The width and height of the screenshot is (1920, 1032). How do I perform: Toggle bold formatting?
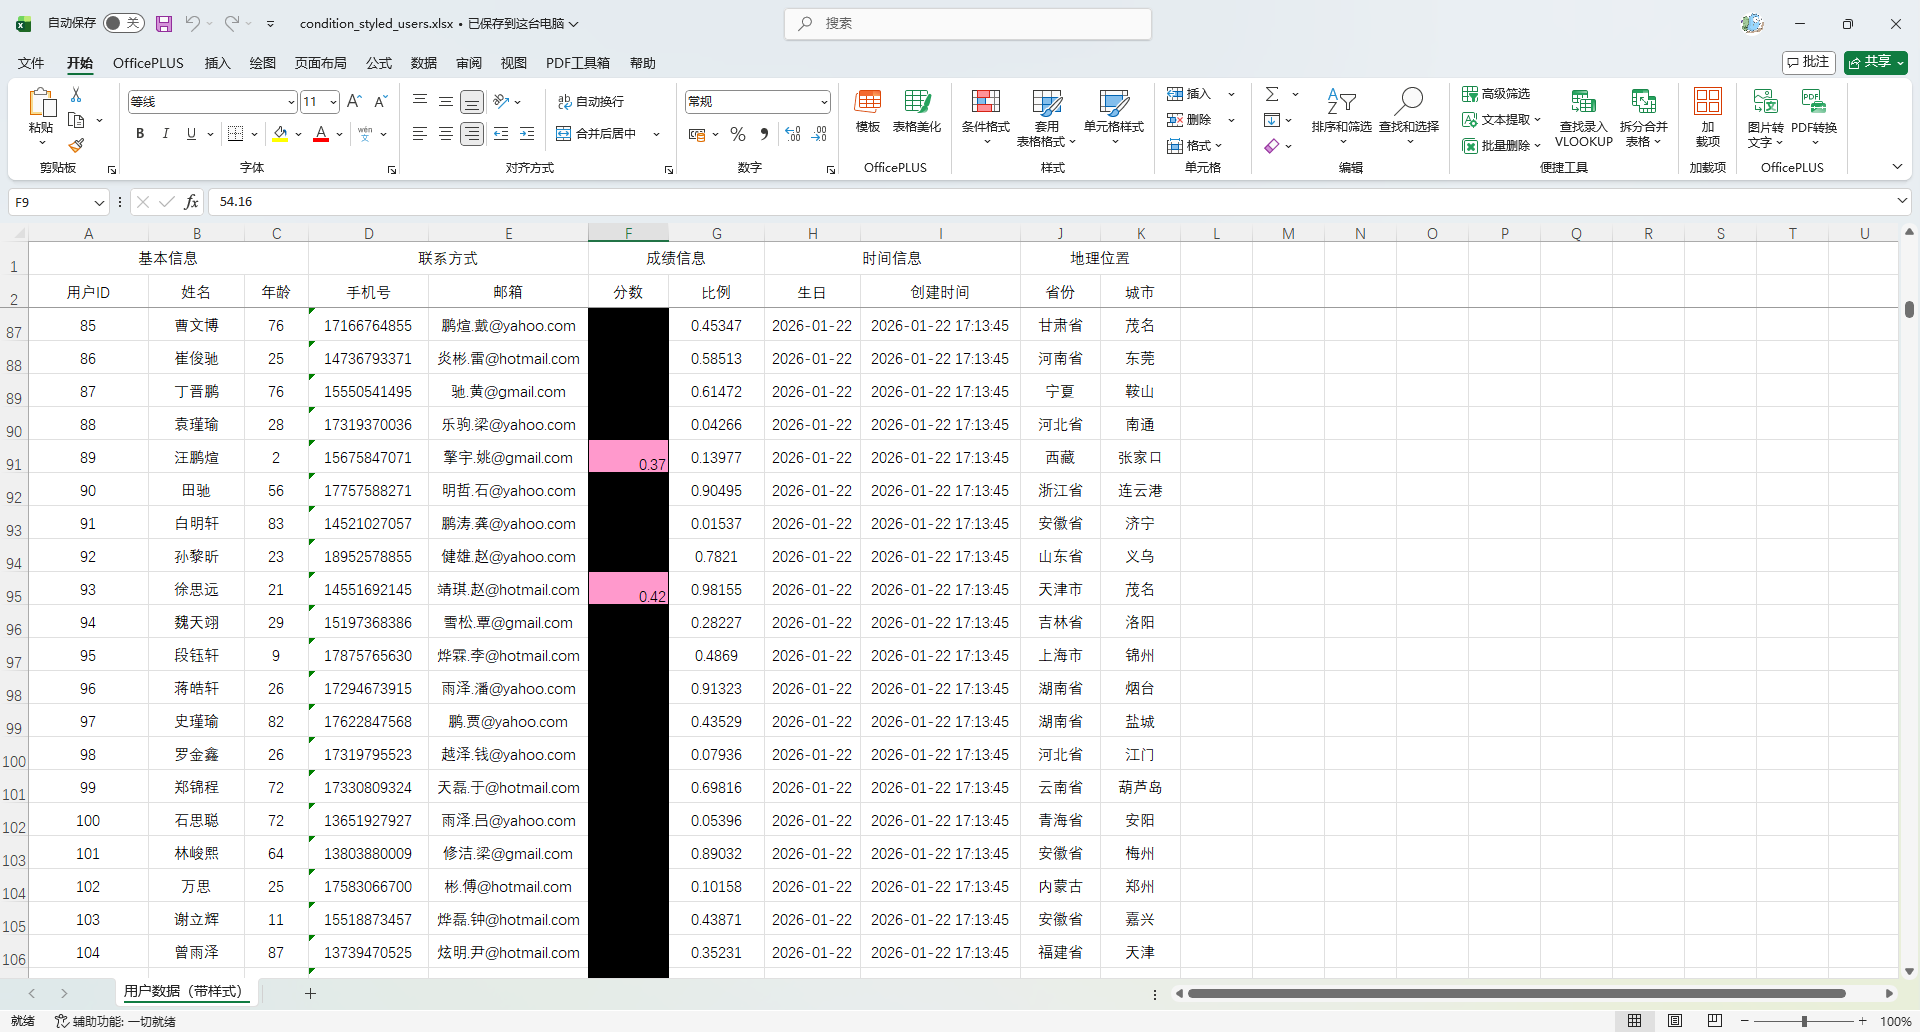pos(140,134)
